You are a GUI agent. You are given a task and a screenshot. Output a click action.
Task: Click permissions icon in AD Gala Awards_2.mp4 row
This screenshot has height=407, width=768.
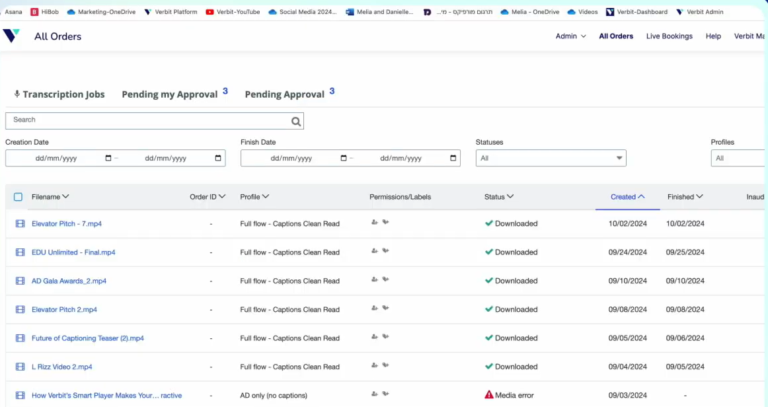tap(375, 281)
